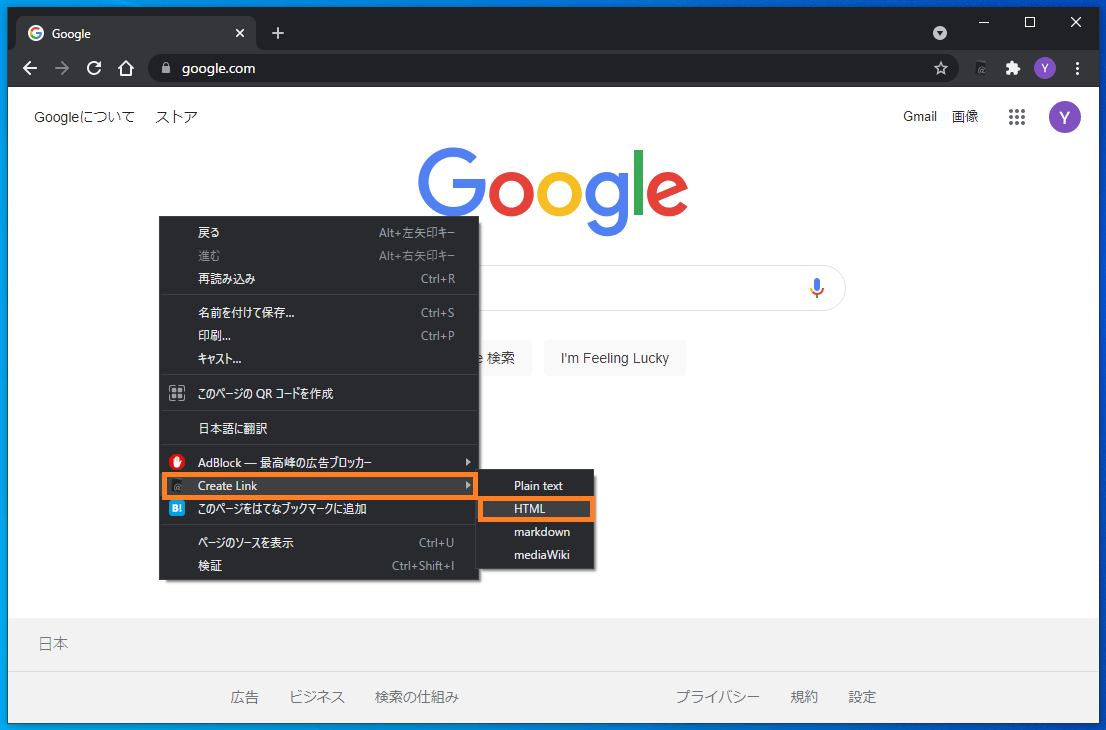
Task: Open the 設定 footer link
Action: pyautogui.click(x=862, y=697)
